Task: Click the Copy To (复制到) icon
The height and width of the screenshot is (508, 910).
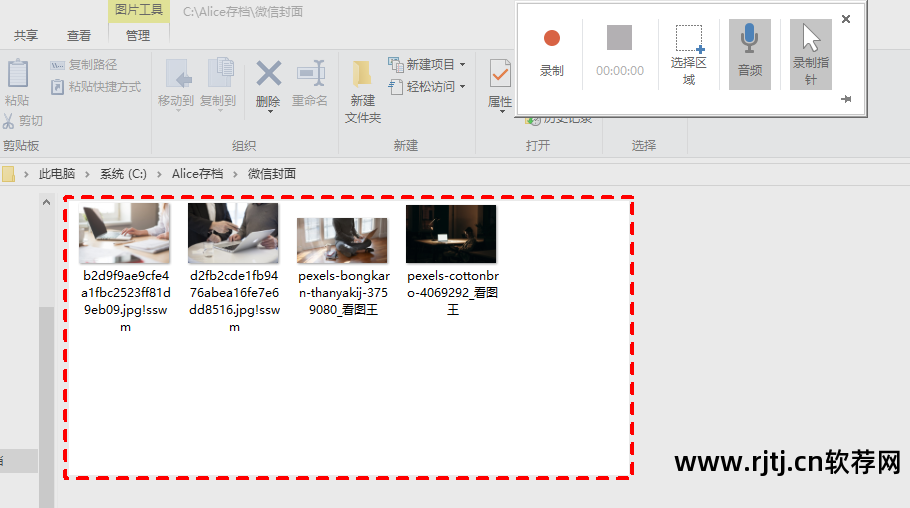Action: (x=220, y=74)
